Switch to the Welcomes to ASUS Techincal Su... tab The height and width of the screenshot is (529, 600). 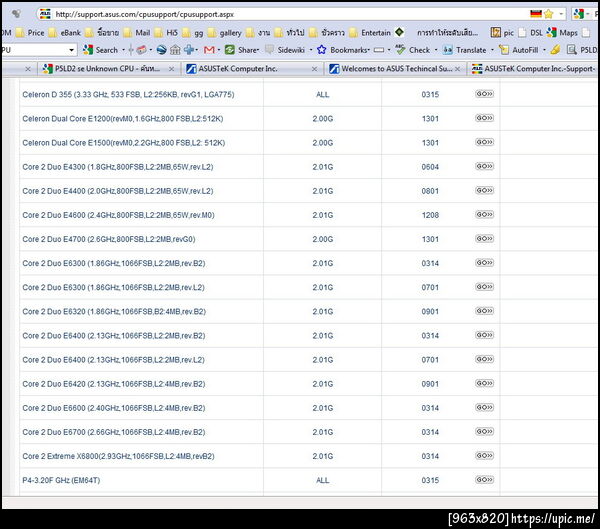395,69
